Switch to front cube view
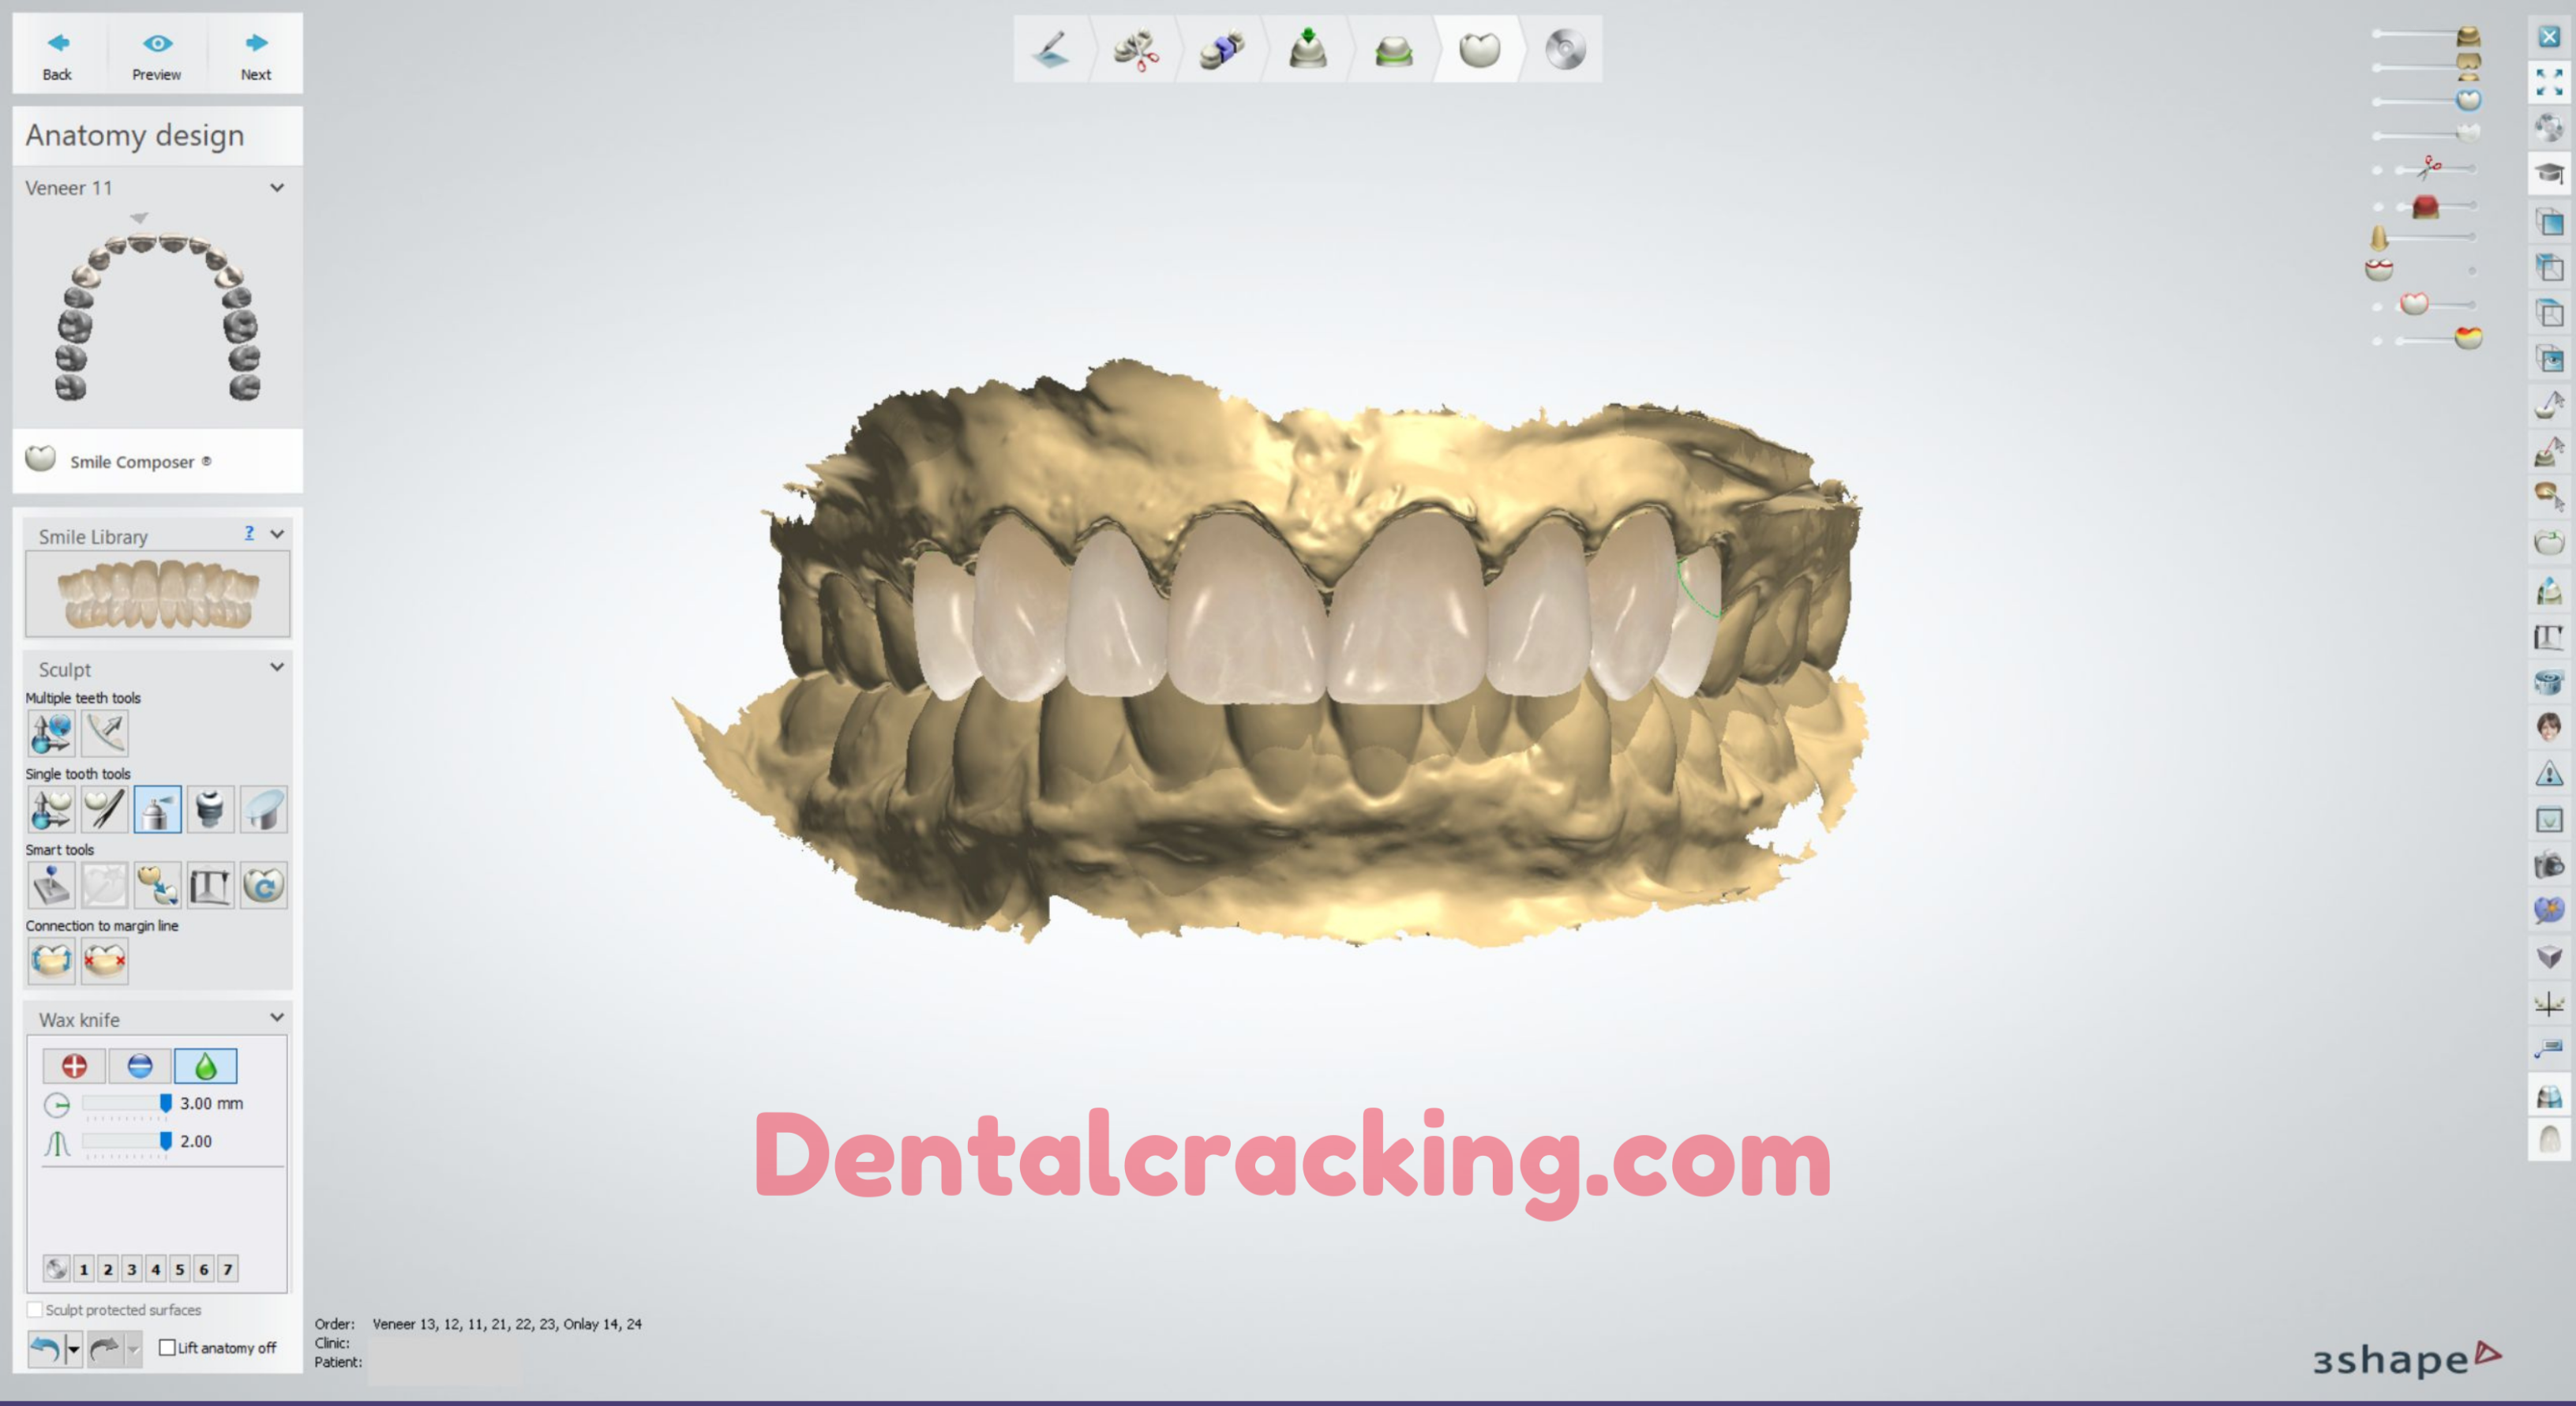Screen dimensions: 2576x1406 click(x=2549, y=221)
